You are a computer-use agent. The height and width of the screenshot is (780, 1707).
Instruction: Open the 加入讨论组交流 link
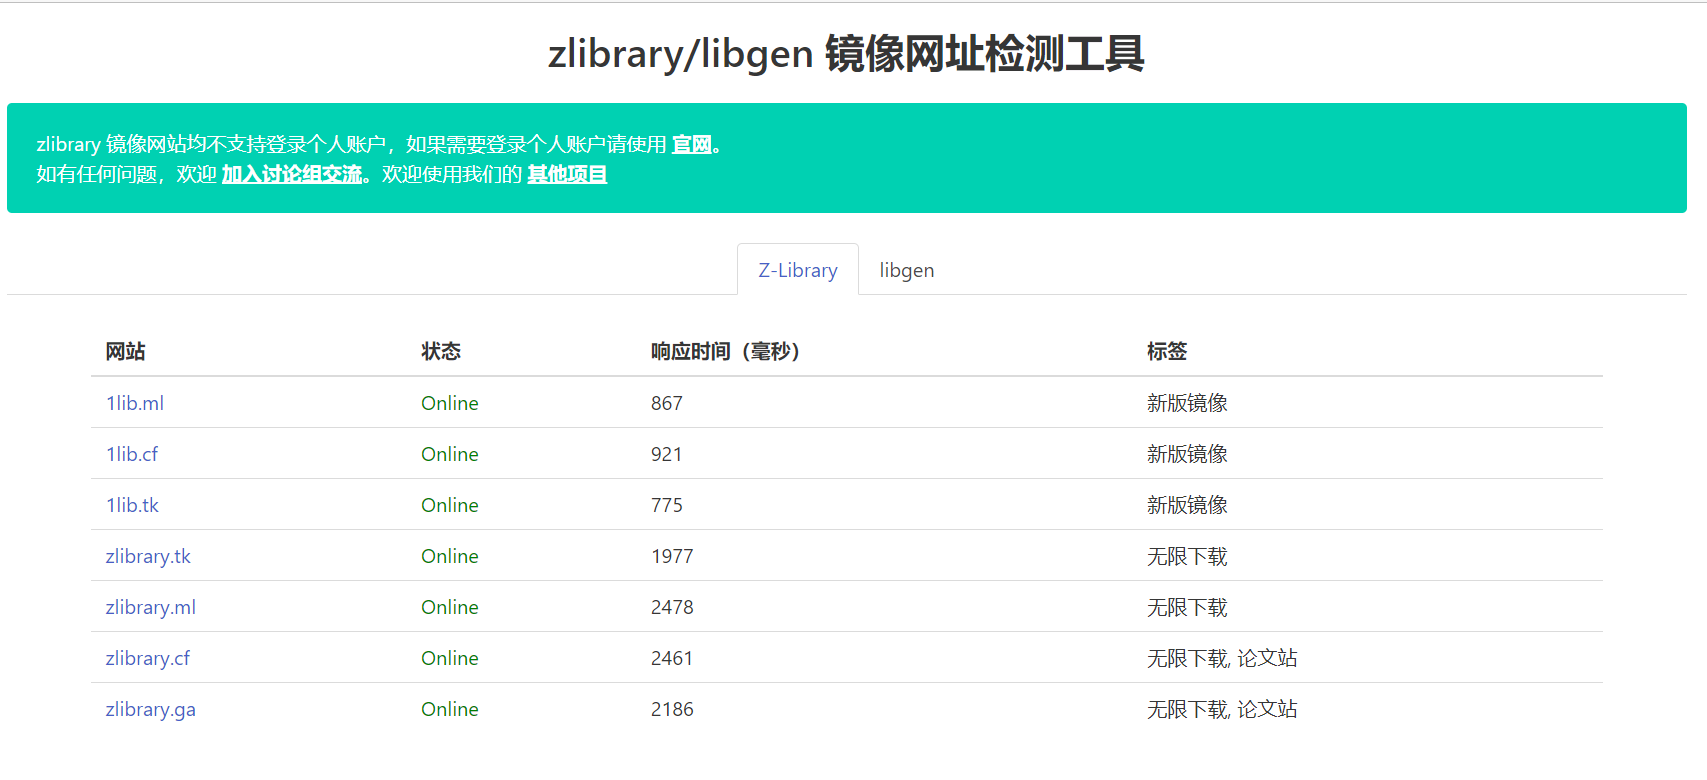(292, 174)
